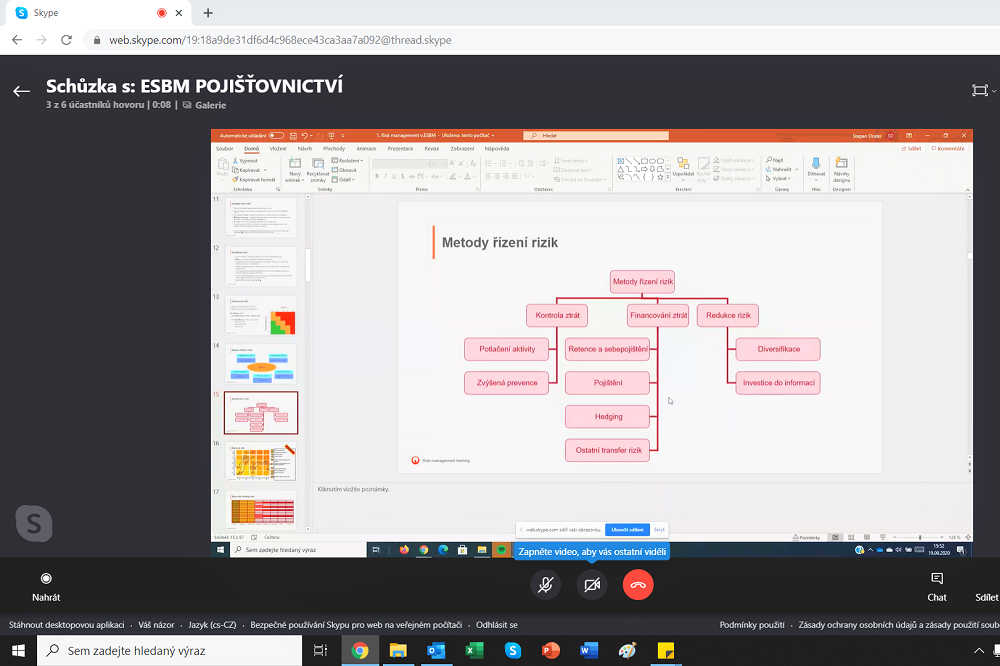The width and height of the screenshot is (1000, 666).
Task: Open the Undo history dropdown arrow
Action: click(311, 136)
